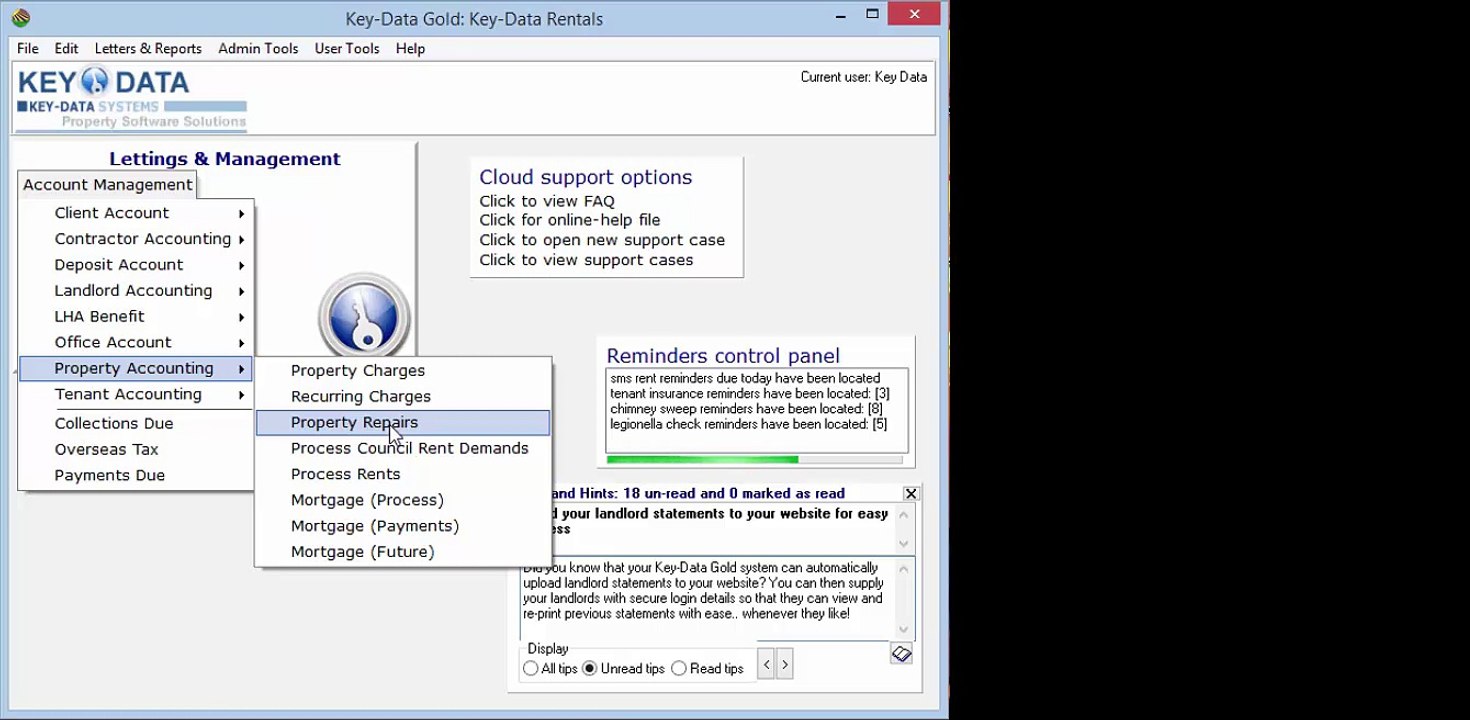The width and height of the screenshot is (1470, 720).
Task: Select the legionella check reminders line
Action: tap(748, 424)
